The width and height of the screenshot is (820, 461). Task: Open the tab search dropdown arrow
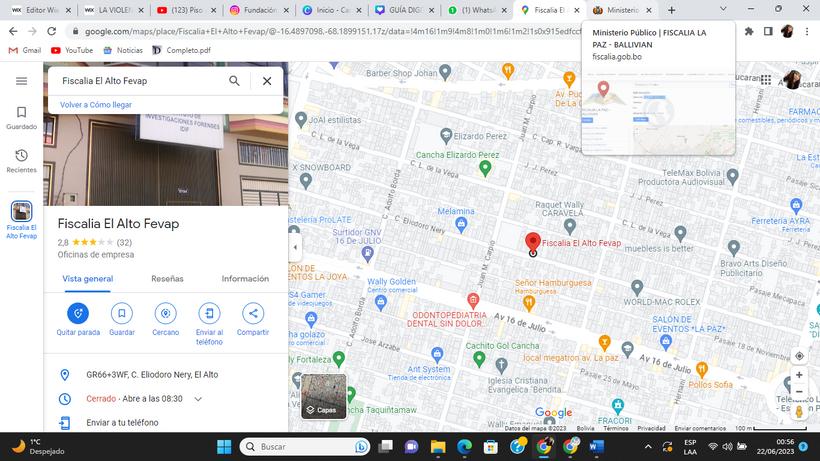coord(723,9)
